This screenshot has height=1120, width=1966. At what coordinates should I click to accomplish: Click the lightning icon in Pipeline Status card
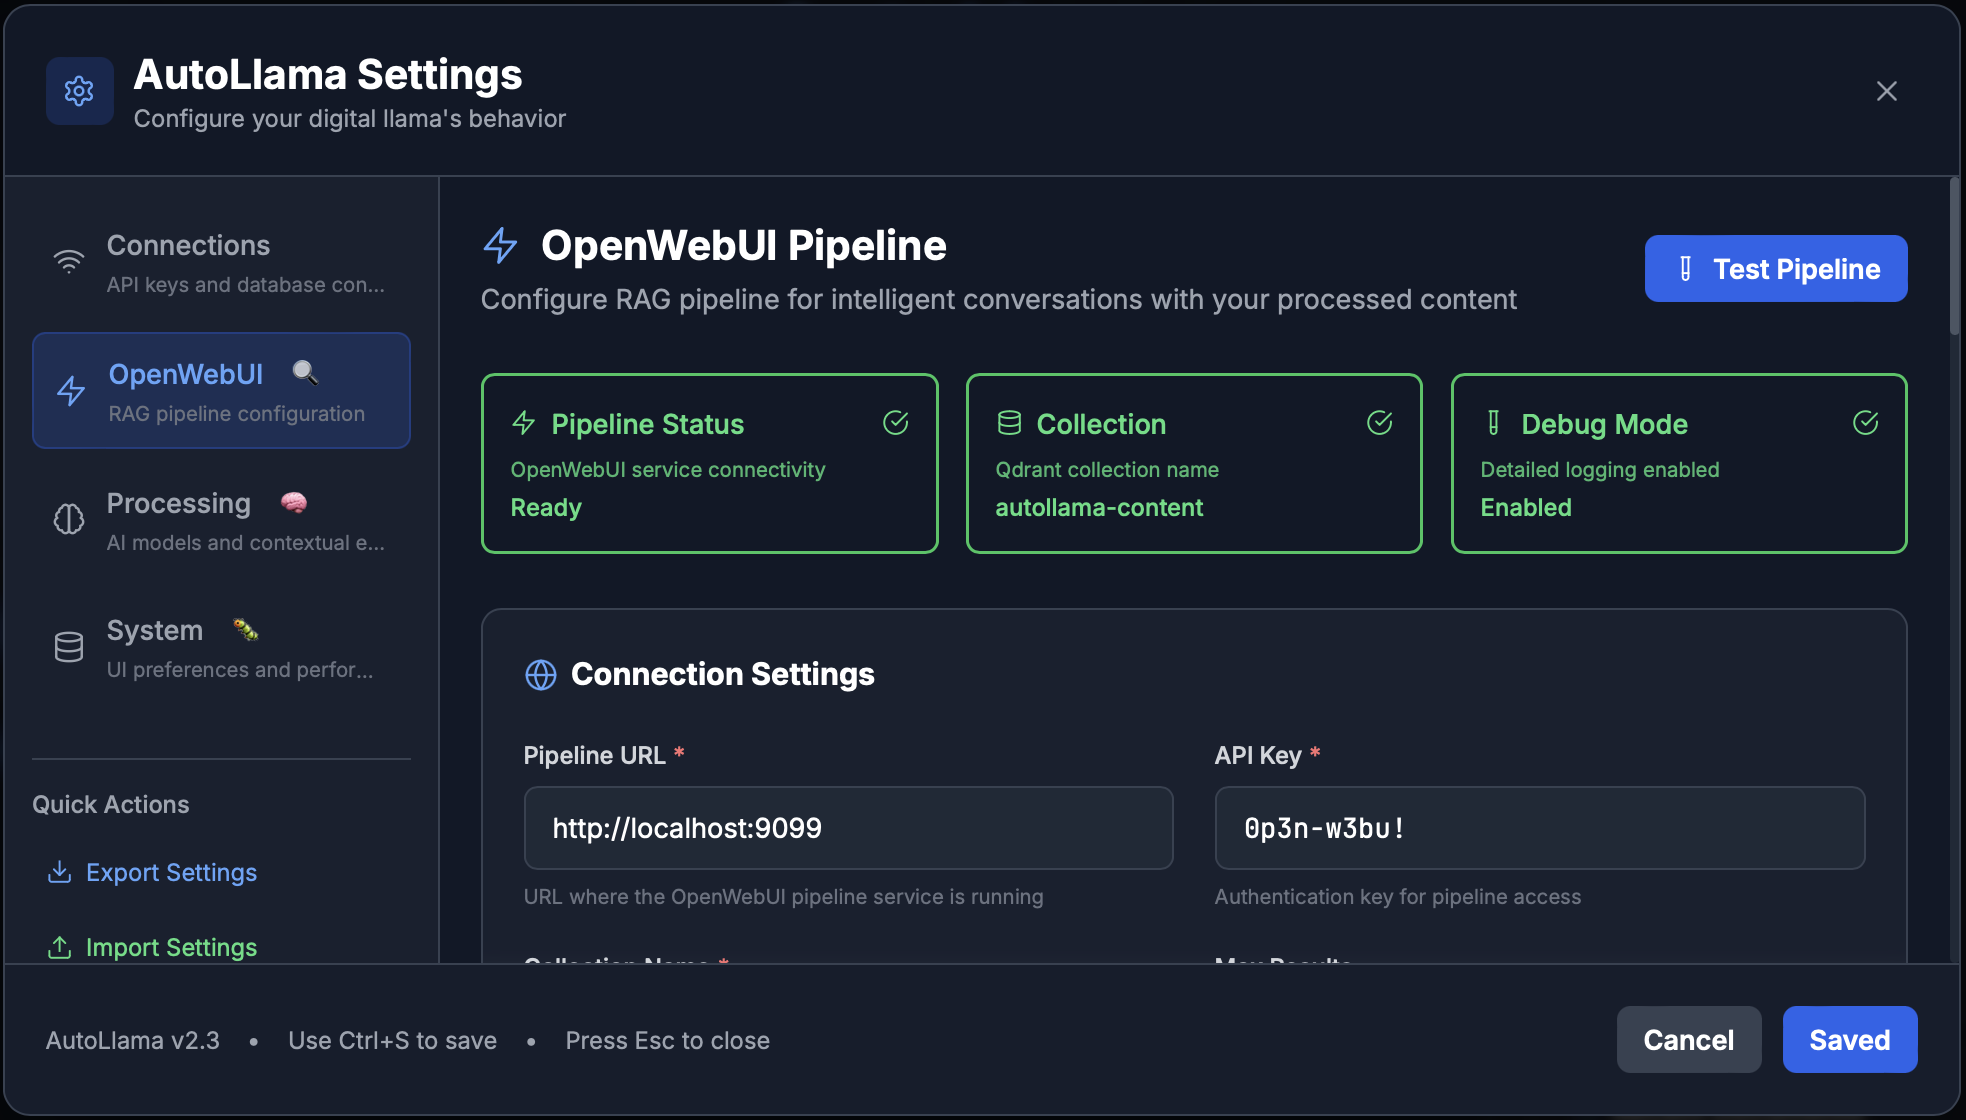click(x=523, y=423)
